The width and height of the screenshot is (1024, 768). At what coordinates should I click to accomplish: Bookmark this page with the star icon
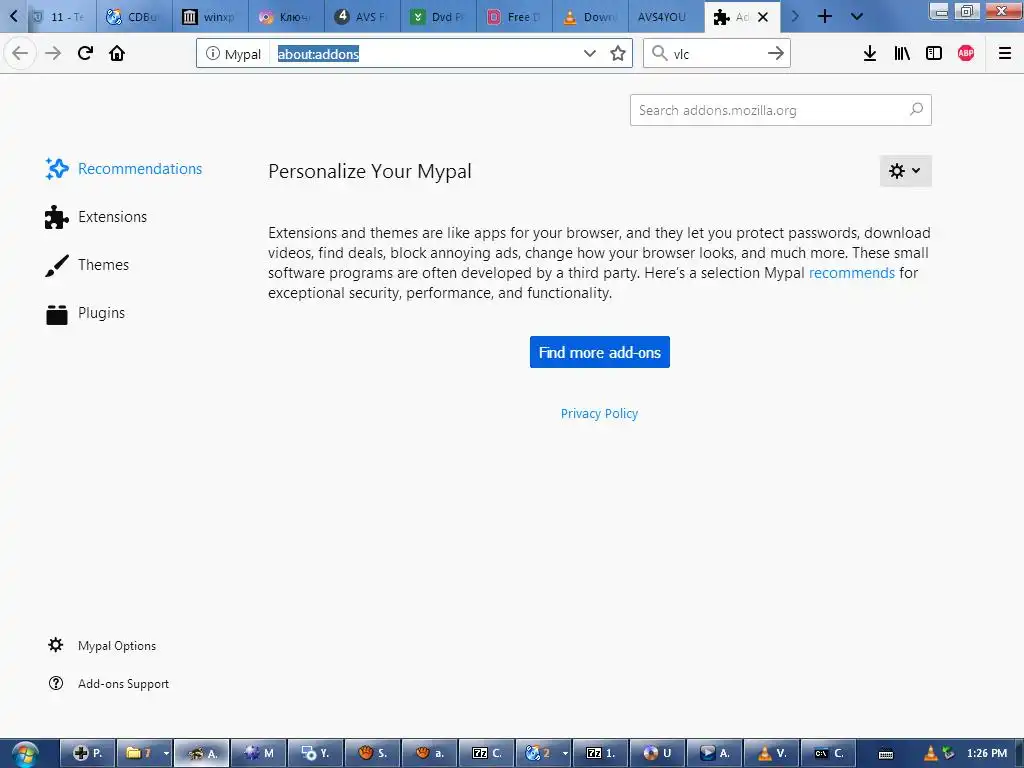[x=618, y=54]
